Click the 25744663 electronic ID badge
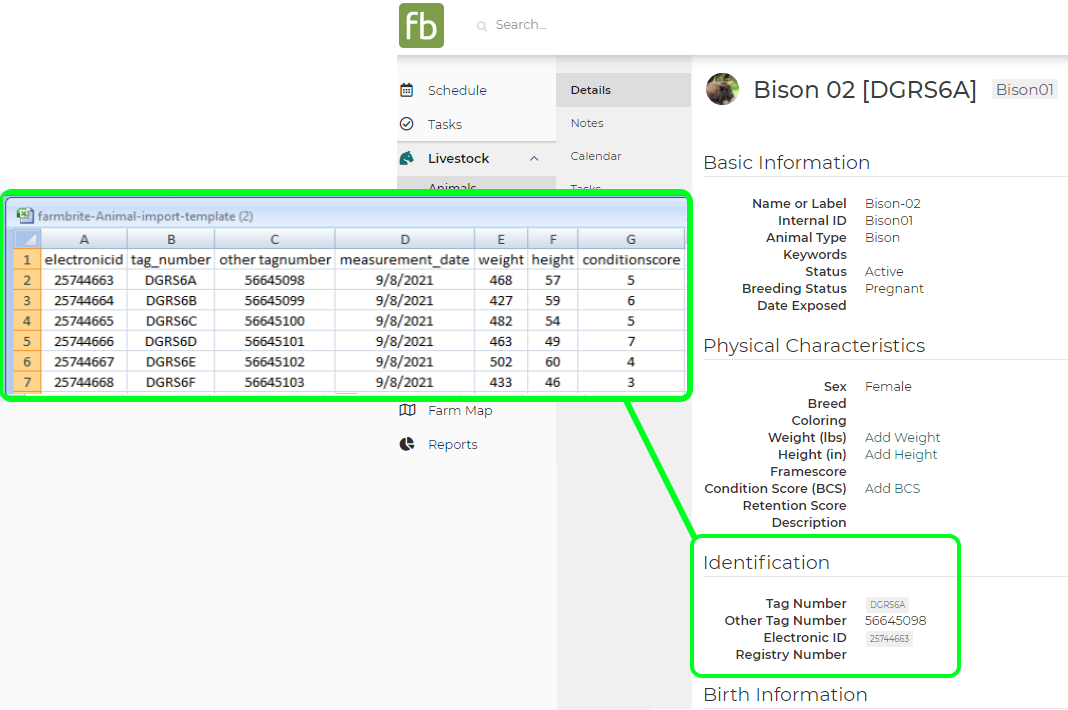 (x=889, y=638)
